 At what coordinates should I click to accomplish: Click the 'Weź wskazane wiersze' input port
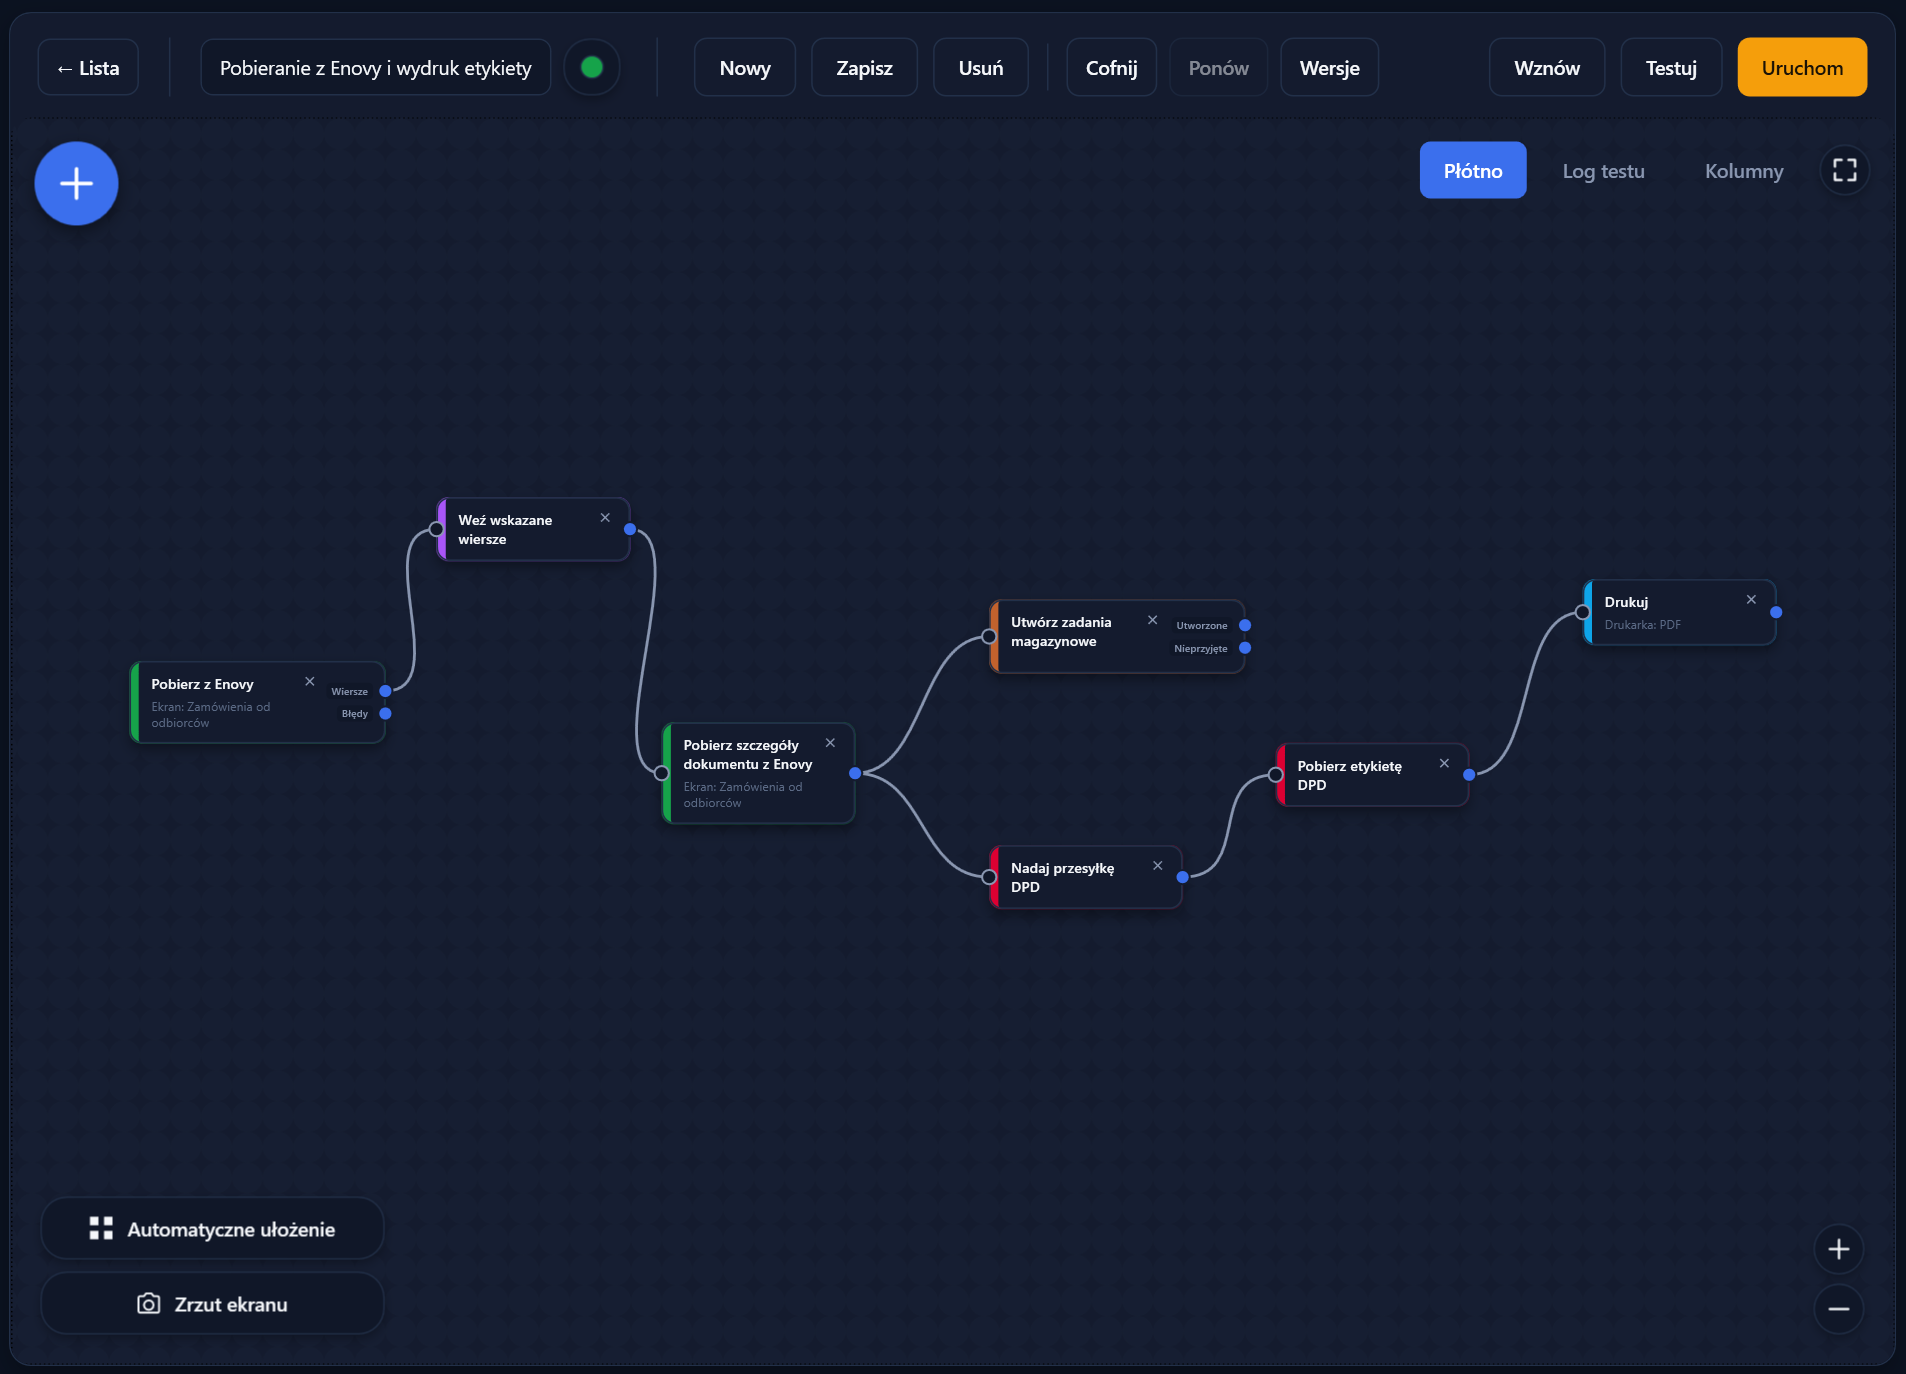[437, 529]
